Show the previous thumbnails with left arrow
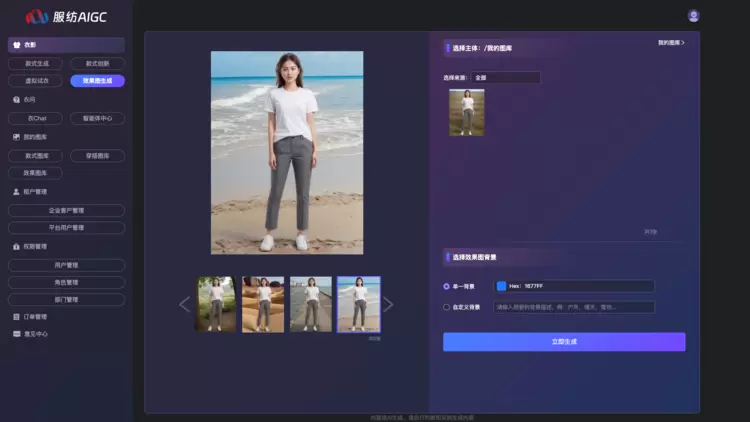 click(x=184, y=304)
